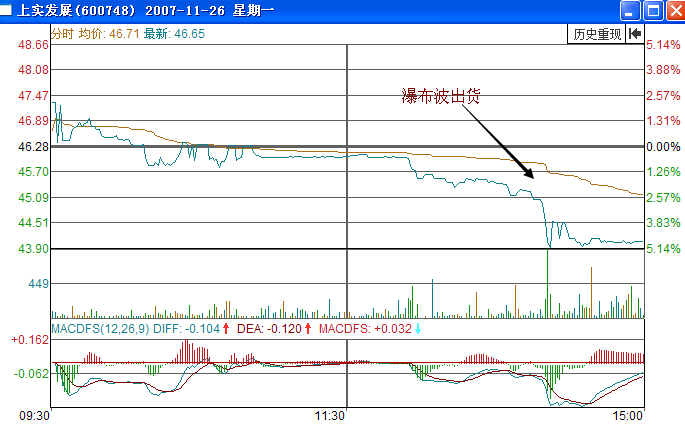685x426 pixels.
Task: Click the 11:30 time marker
Action: pos(331,414)
